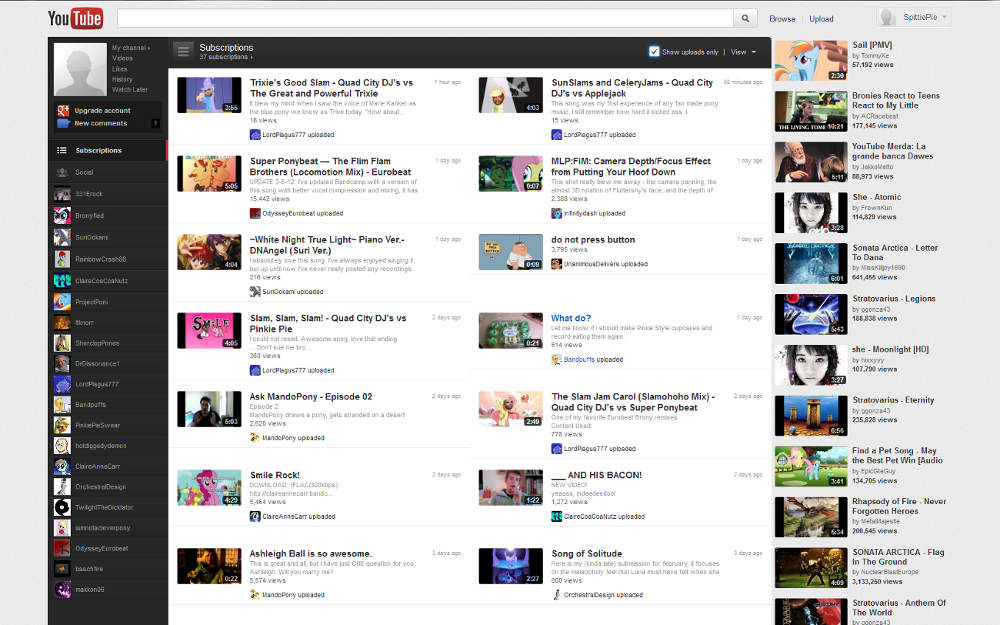The image size is (1000, 625).
Task: Select the Subscriptions sidebar tab
Action: point(107,151)
